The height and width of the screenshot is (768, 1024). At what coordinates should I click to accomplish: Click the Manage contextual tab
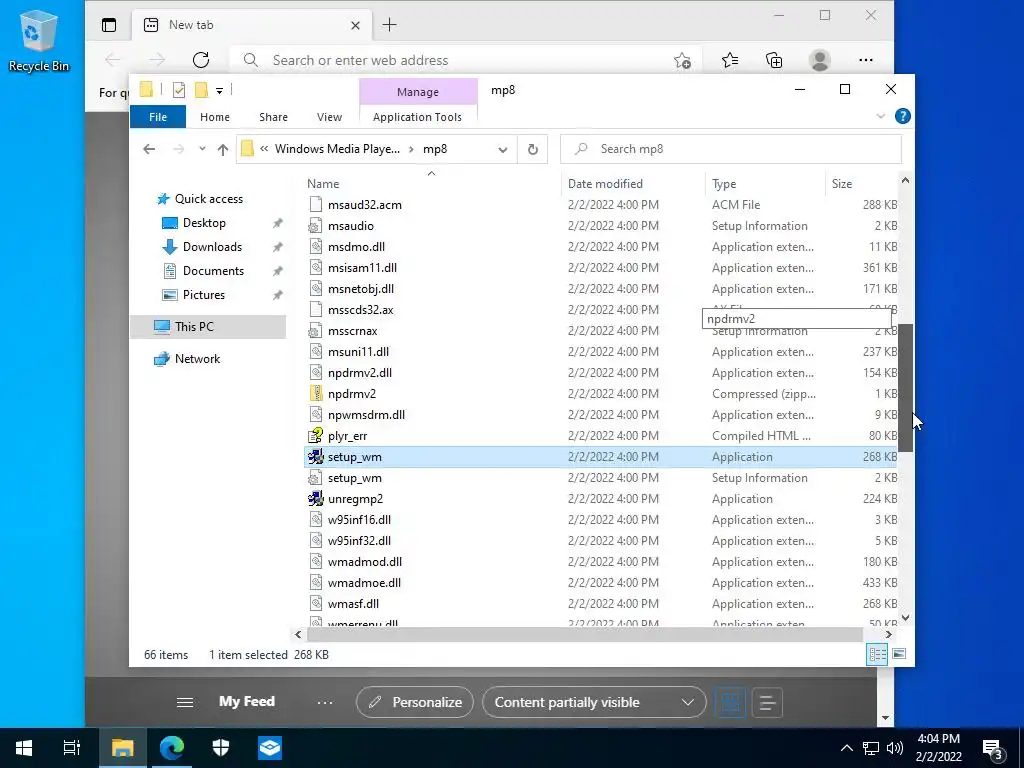[418, 92]
